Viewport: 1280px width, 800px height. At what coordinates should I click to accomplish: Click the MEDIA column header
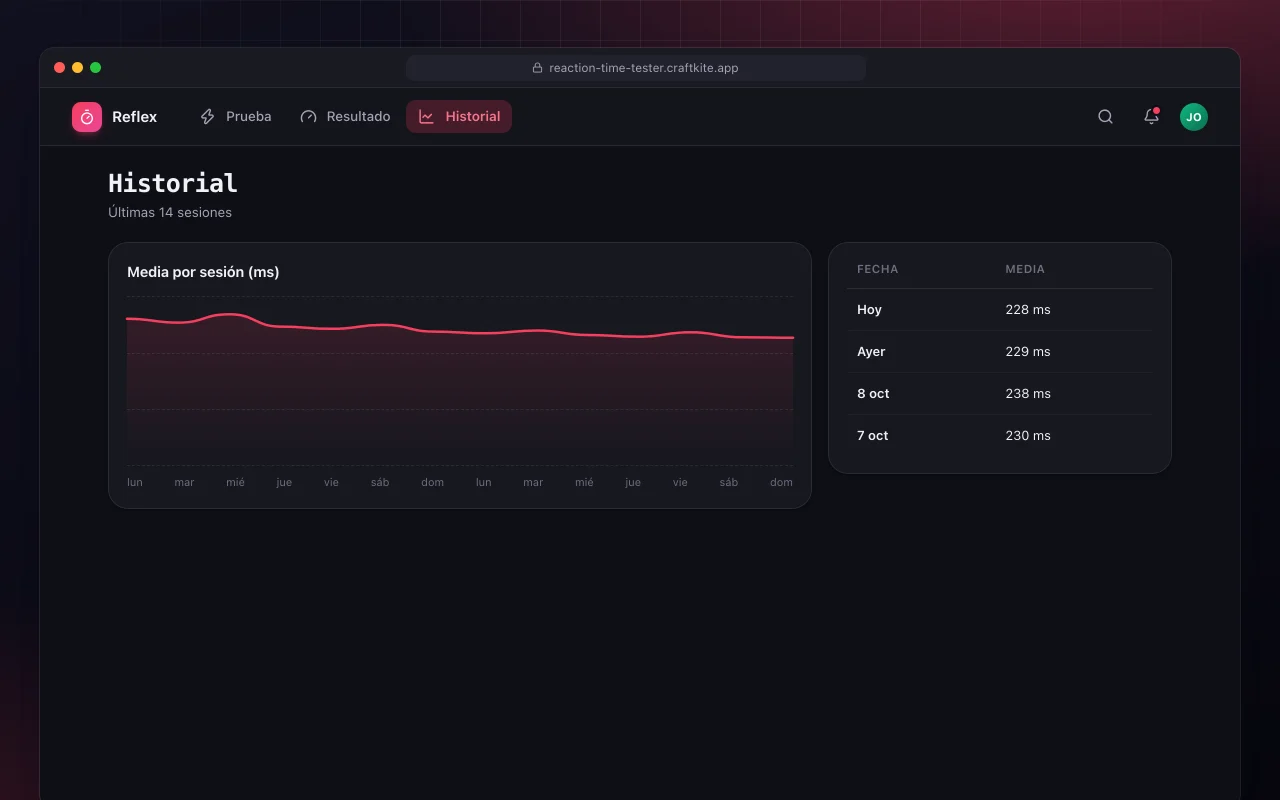pyautogui.click(x=1025, y=269)
